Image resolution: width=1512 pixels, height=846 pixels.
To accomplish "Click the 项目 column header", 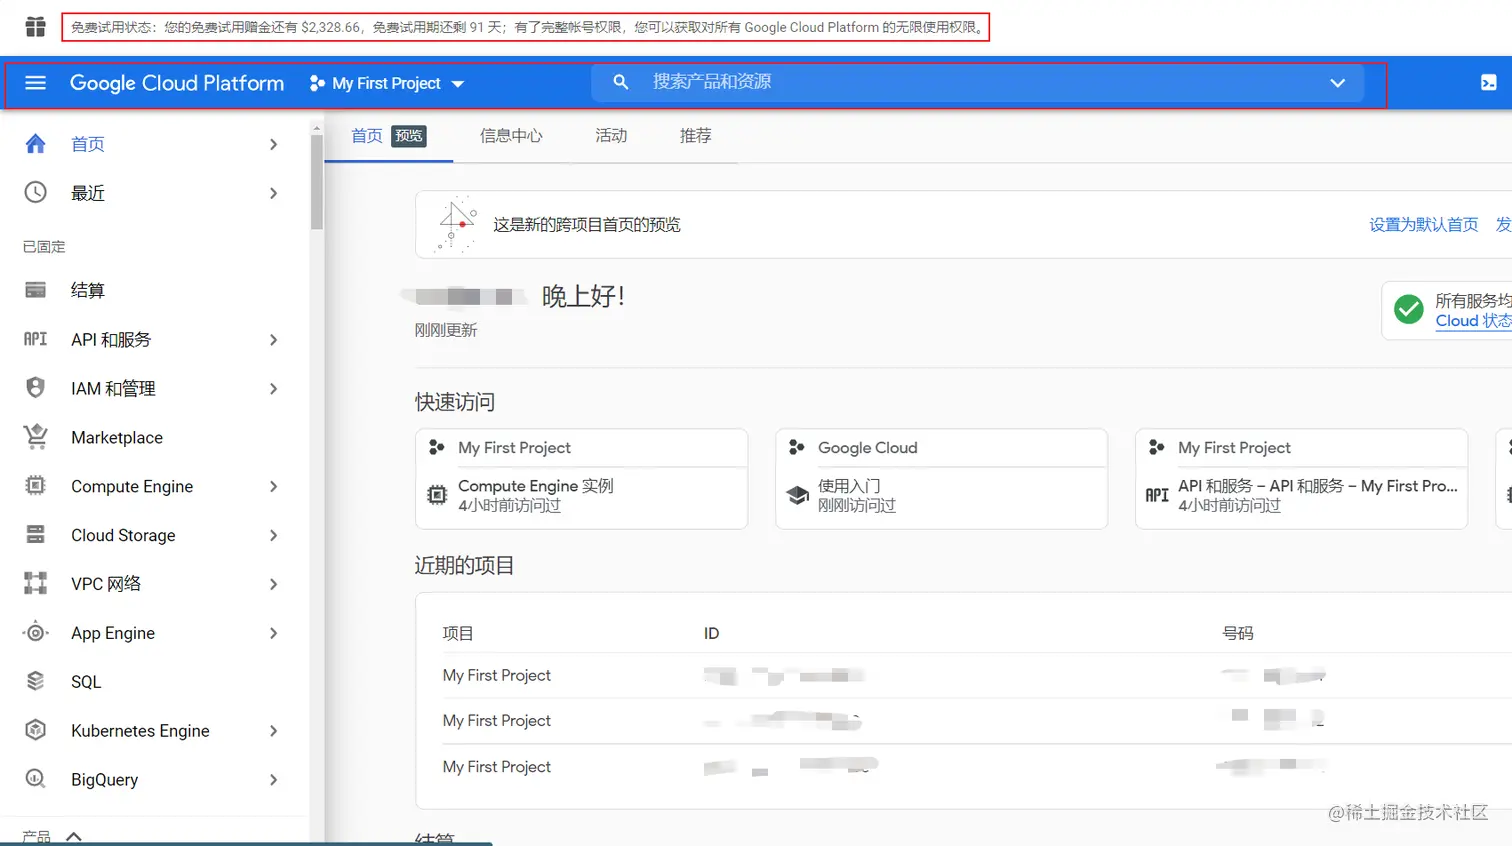I will tap(458, 633).
